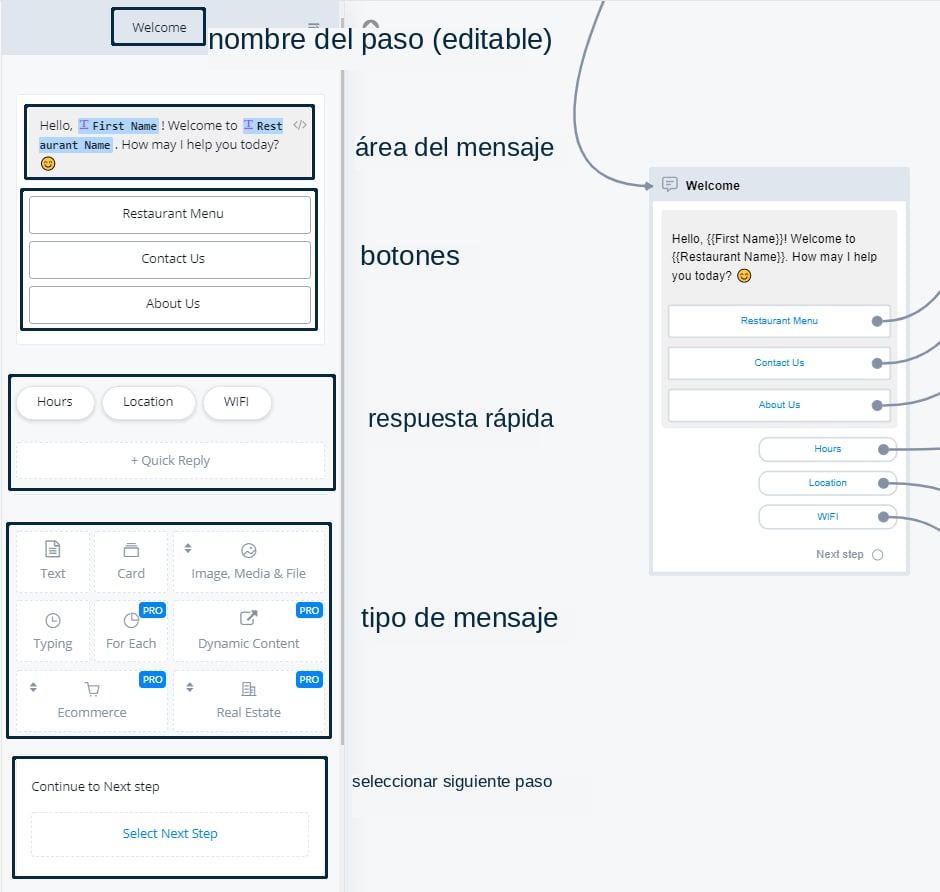Expand Image, Media & File options arrow

pyautogui.click(x=188, y=548)
